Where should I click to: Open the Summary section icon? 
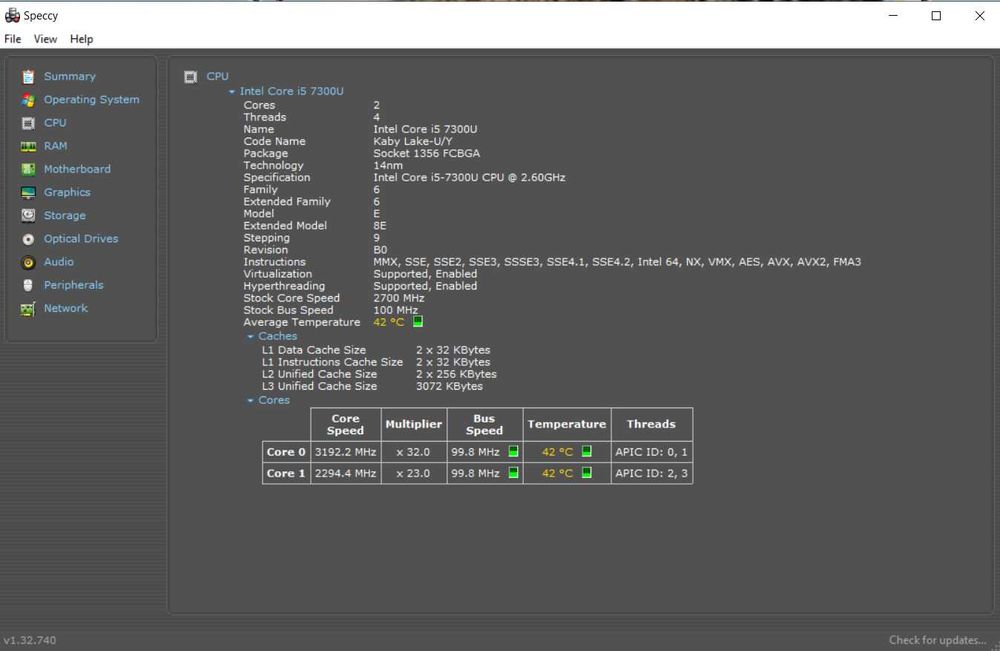[x=28, y=76]
